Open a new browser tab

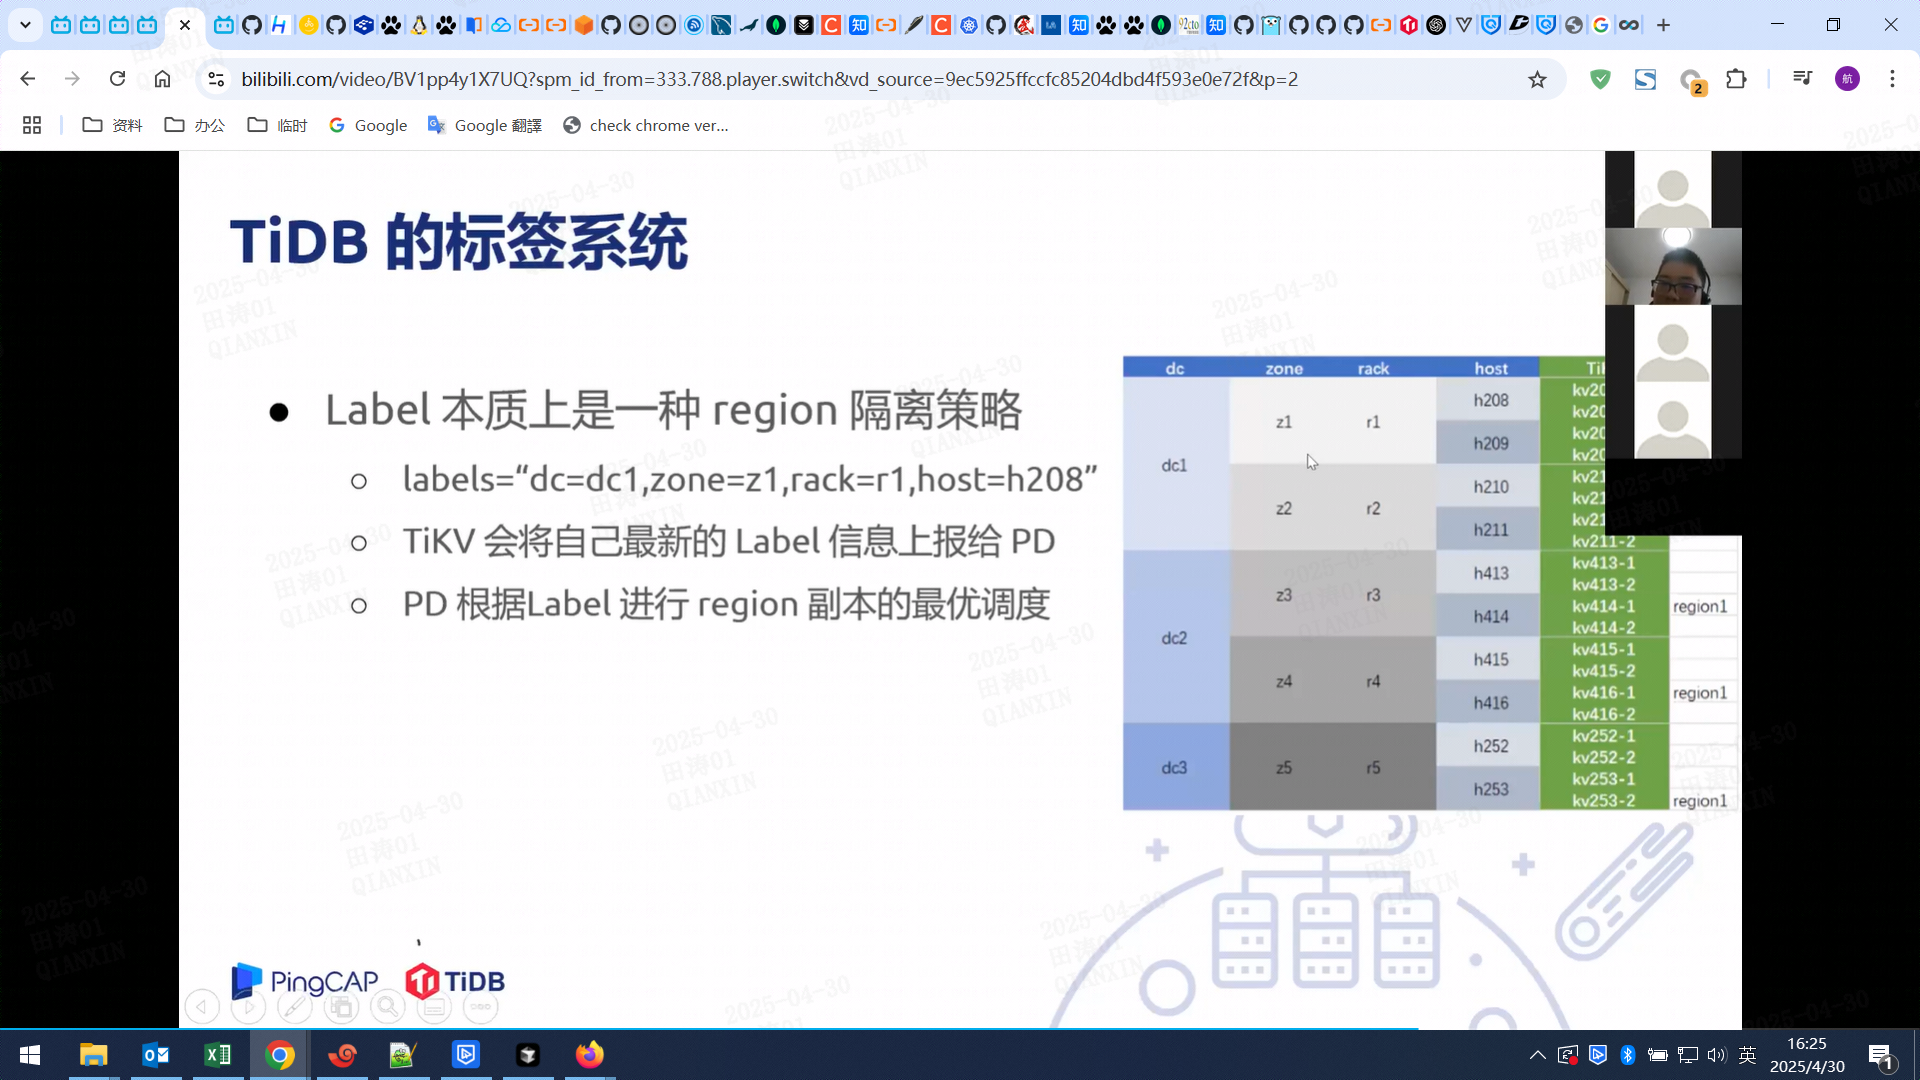[1663, 25]
